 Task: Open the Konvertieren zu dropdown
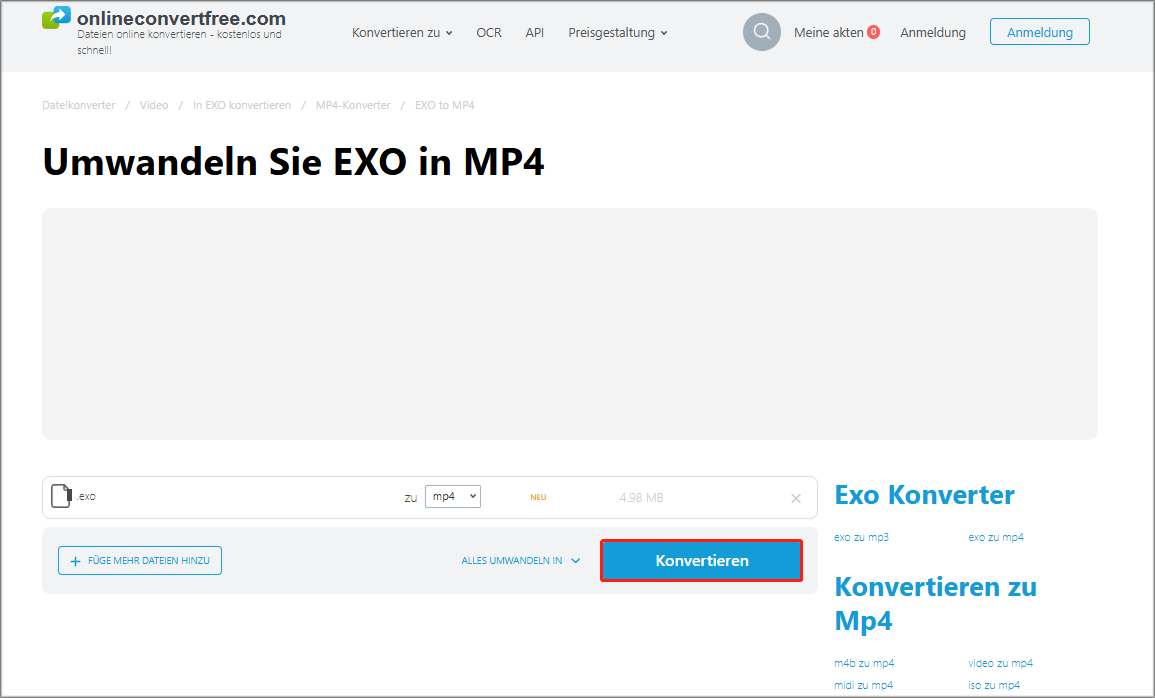(402, 32)
